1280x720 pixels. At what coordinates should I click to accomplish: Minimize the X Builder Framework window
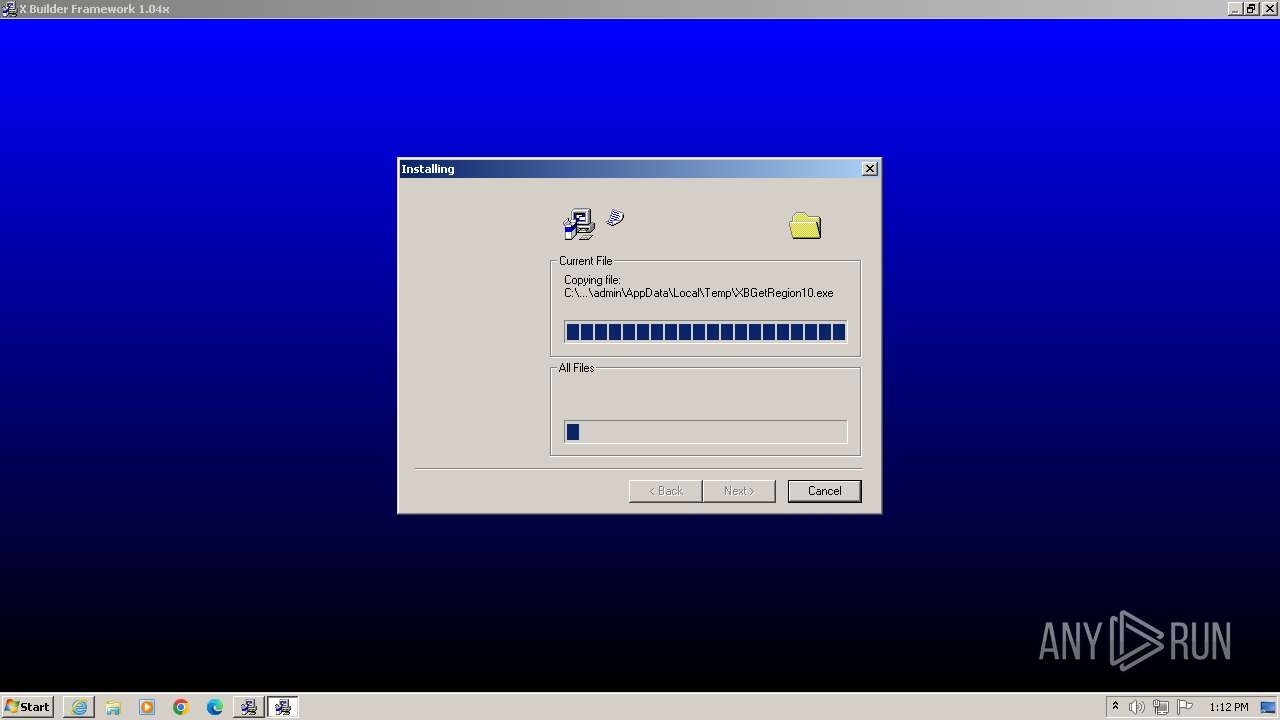click(x=1235, y=9)
